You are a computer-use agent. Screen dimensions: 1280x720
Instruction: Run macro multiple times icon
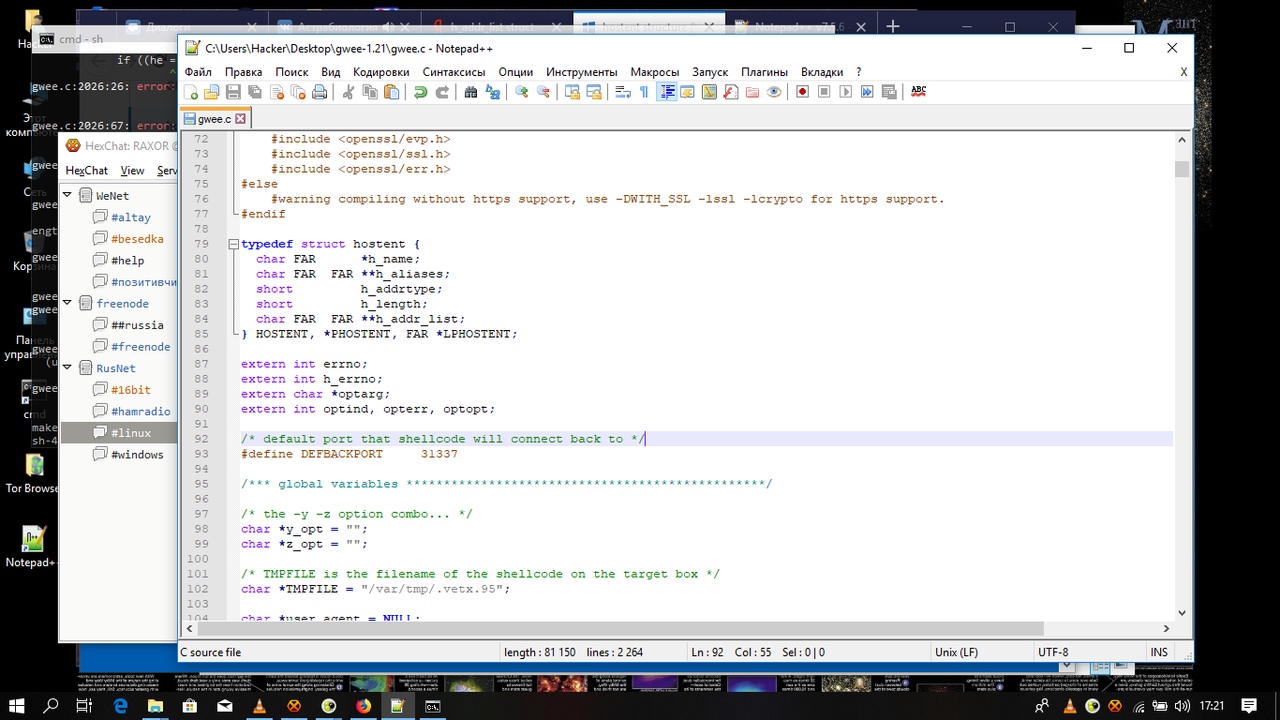pyautogui.click(x=867, y=92)
